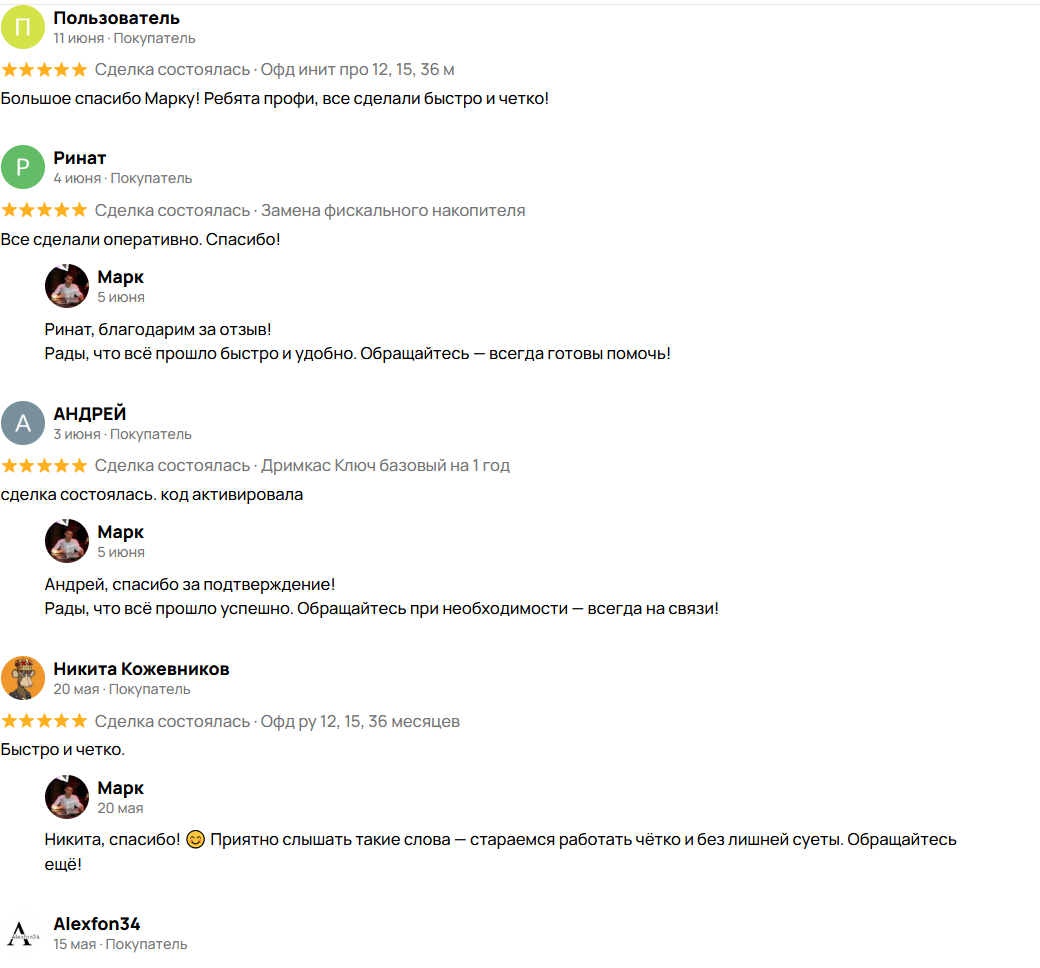Click 'Офд ру 12, 15, 36 месяцев' listing

click(360, 721)
